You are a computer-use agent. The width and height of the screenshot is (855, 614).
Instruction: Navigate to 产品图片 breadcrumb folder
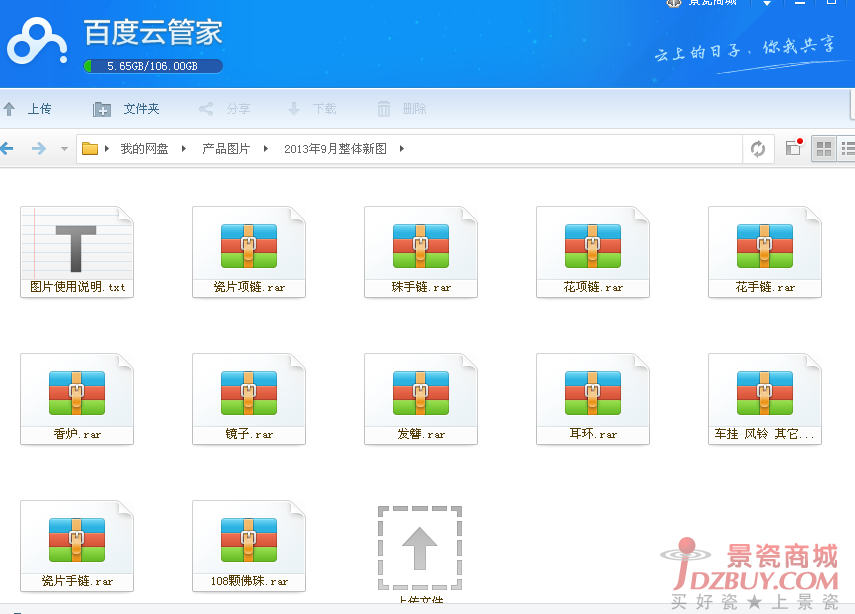click(x=226, y=149)
